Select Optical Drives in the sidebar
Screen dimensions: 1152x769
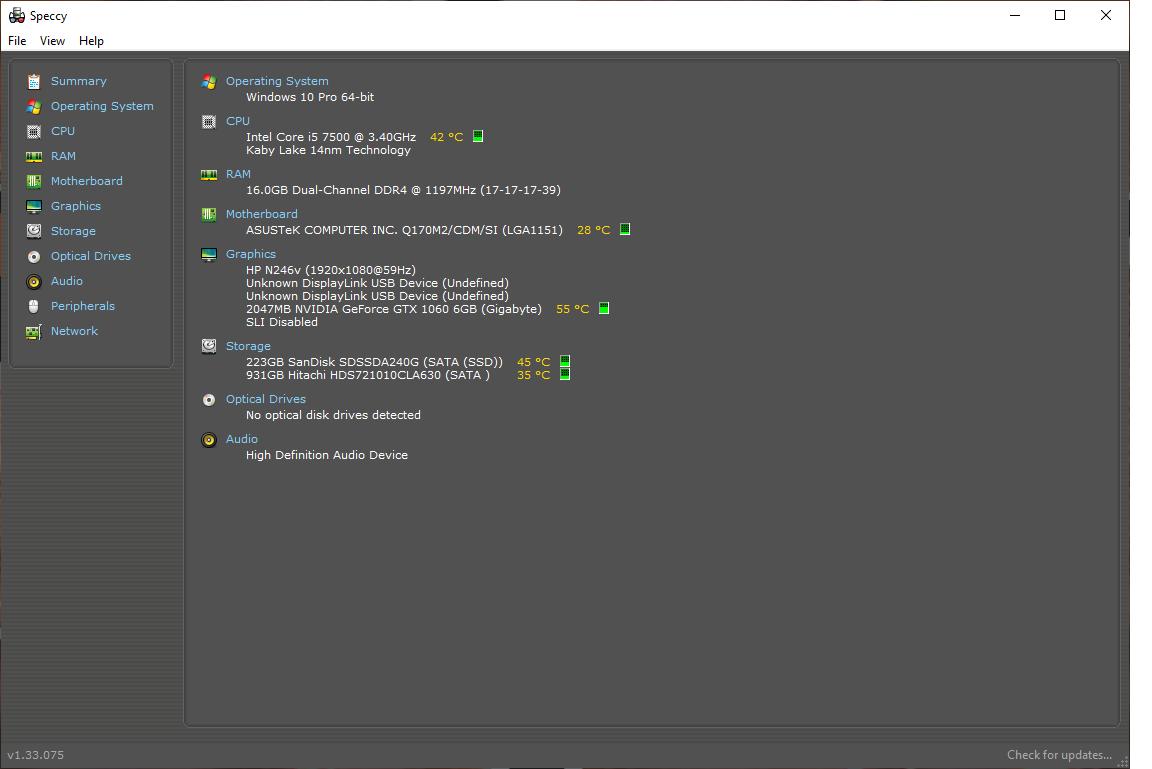click(90, 256)
